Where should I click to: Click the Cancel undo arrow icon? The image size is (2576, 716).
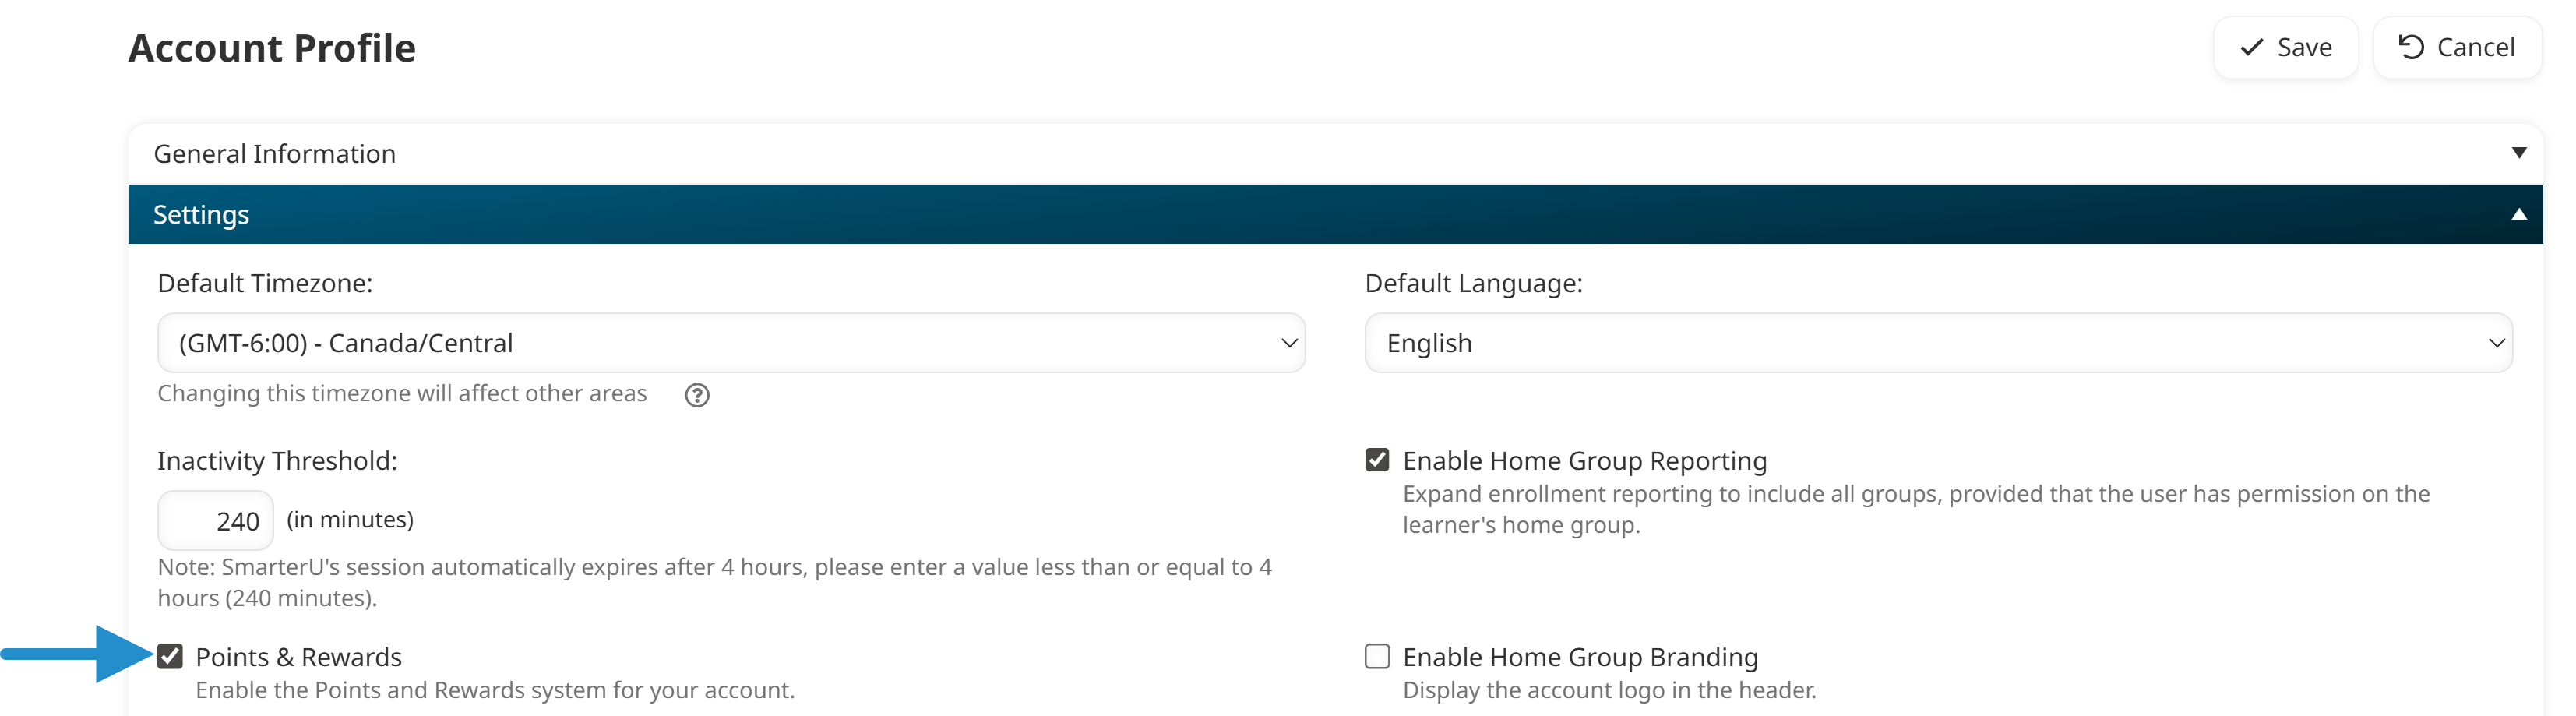2411,47
